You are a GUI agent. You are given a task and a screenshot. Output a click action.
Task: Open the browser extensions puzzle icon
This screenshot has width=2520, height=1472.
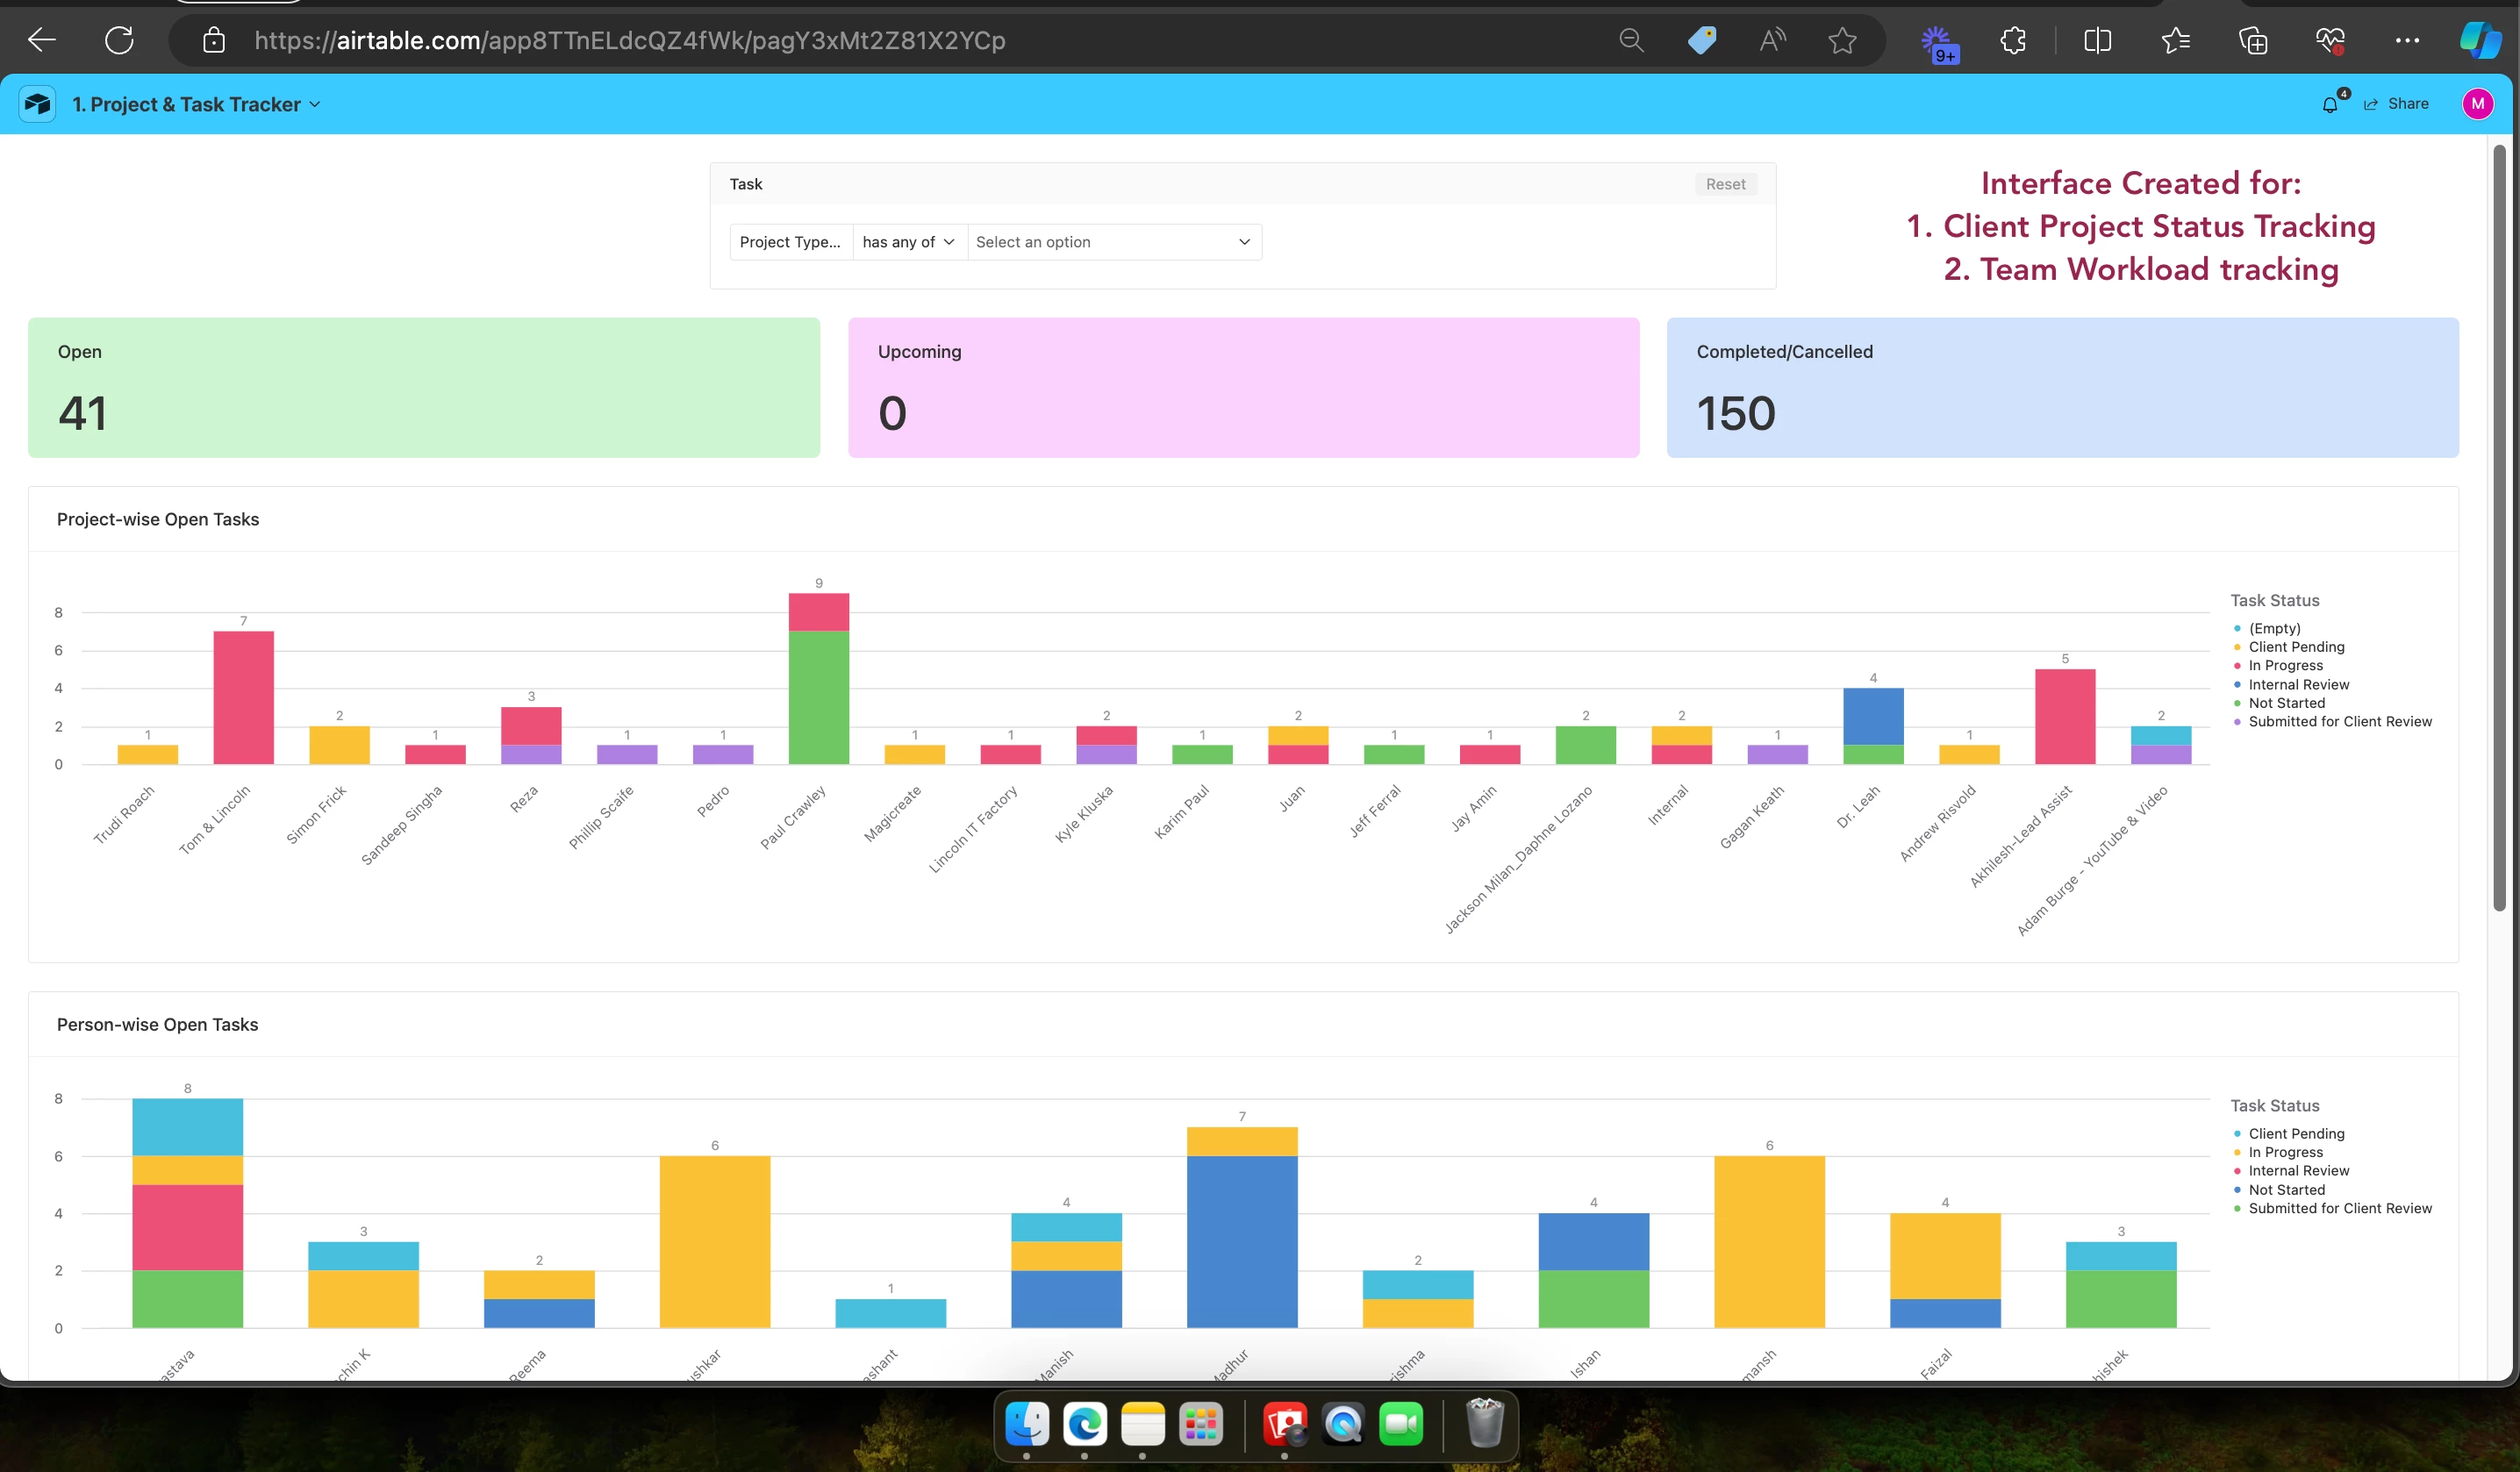(2012, 41)
